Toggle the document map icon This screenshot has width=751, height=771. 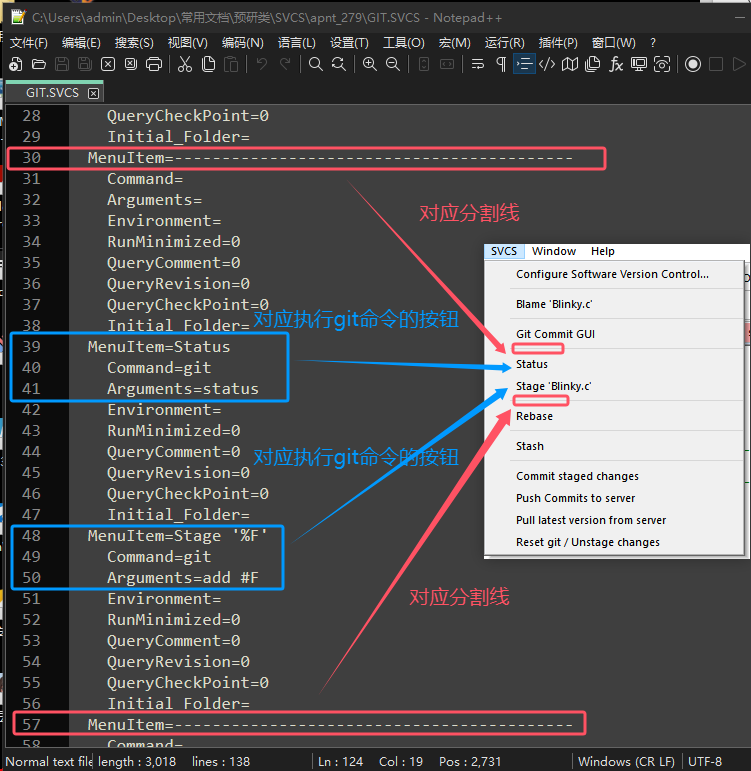coord(570,64)
